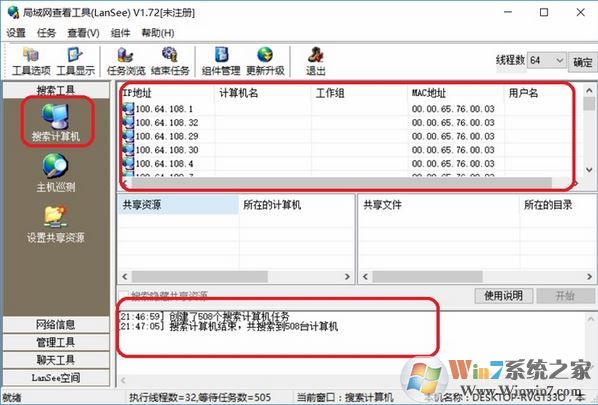Open 帮助(H) menu

point(158,33)
